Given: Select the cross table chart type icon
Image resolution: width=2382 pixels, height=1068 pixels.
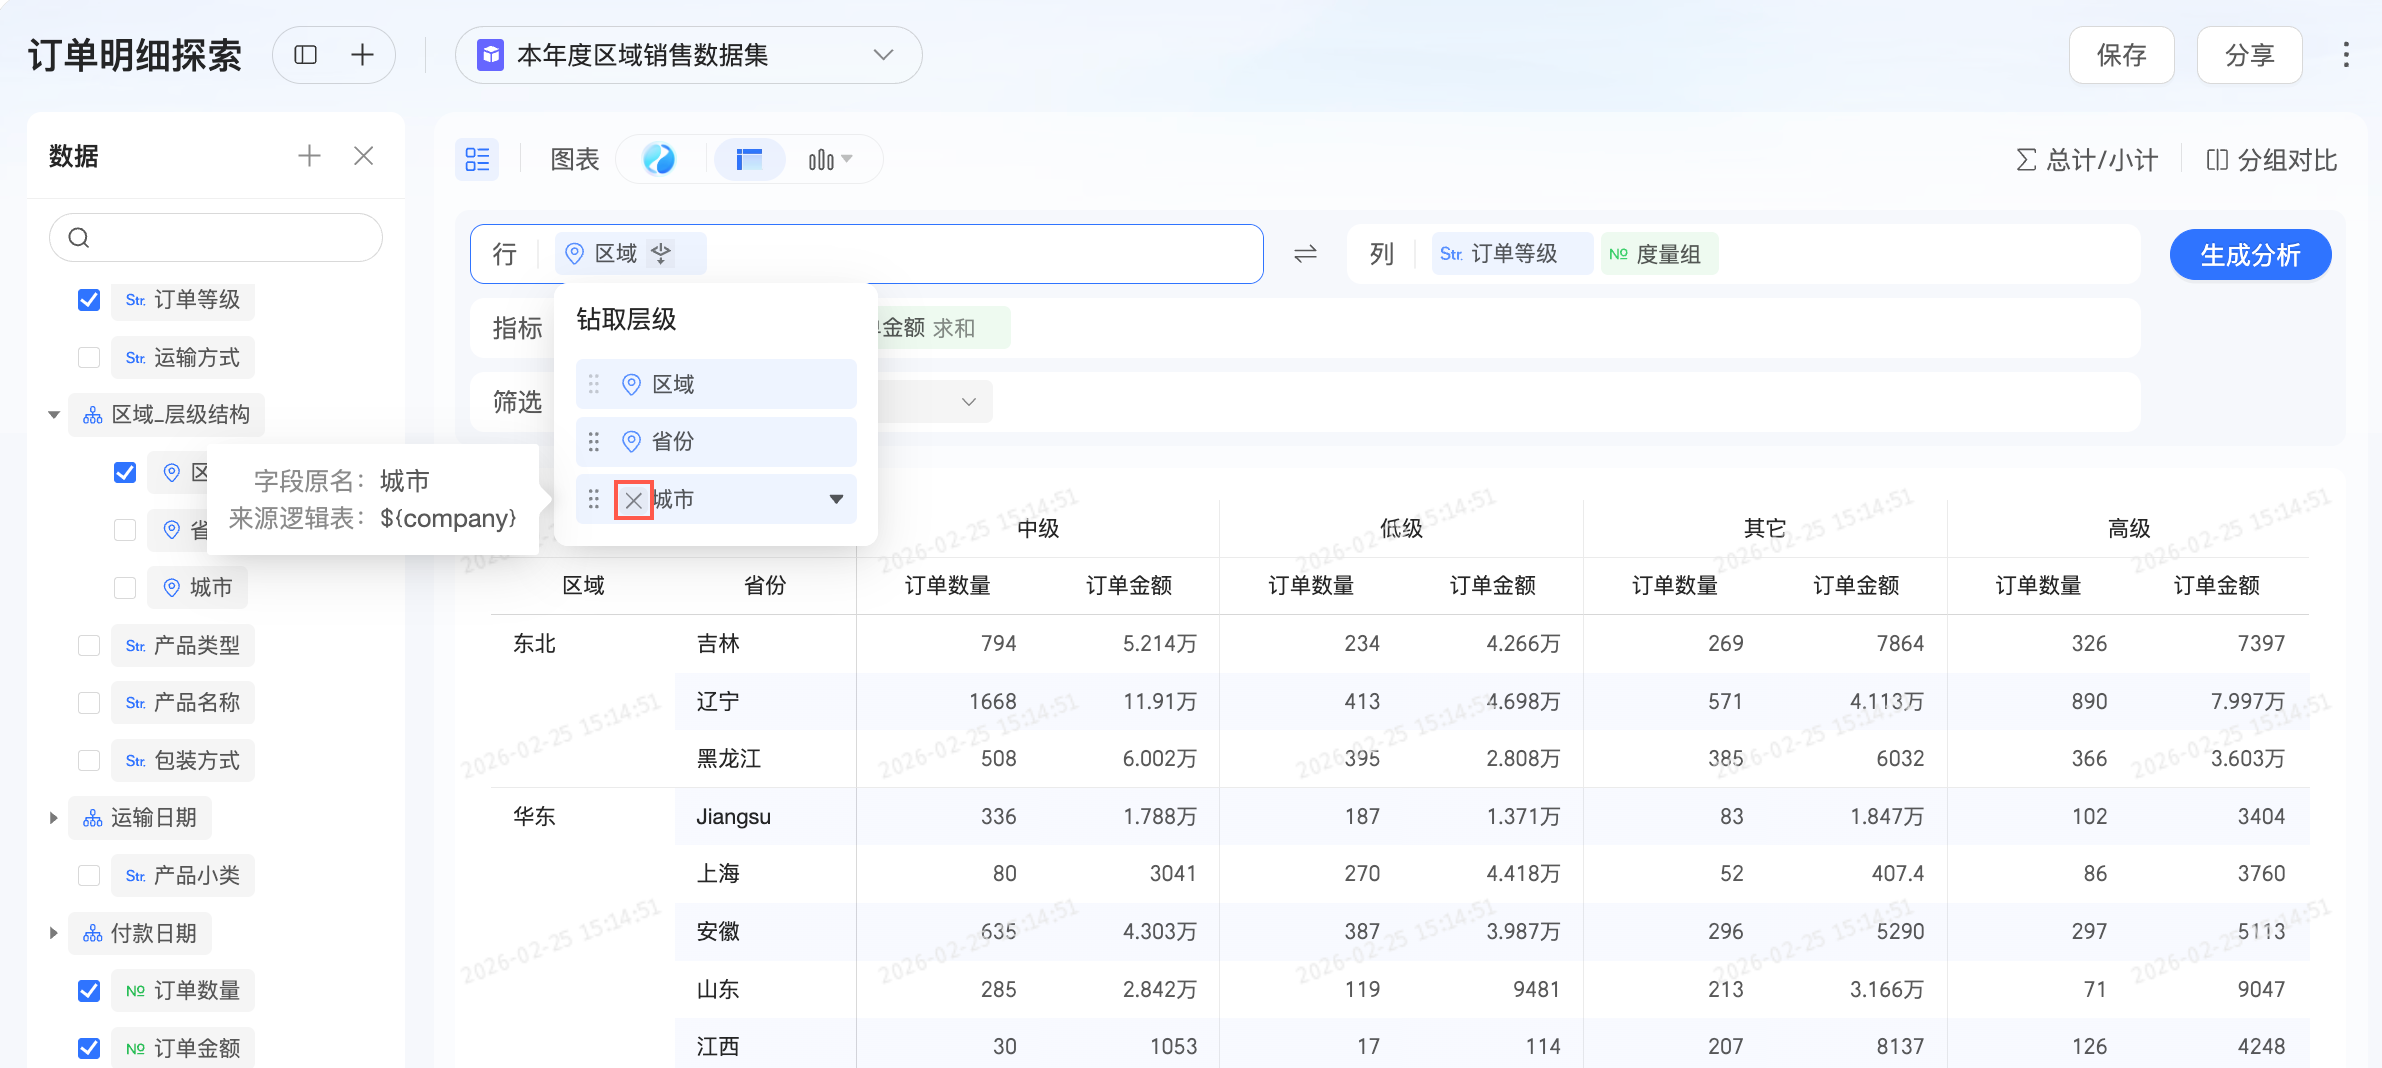Looking at the screenshot, I should coord(749,160).
